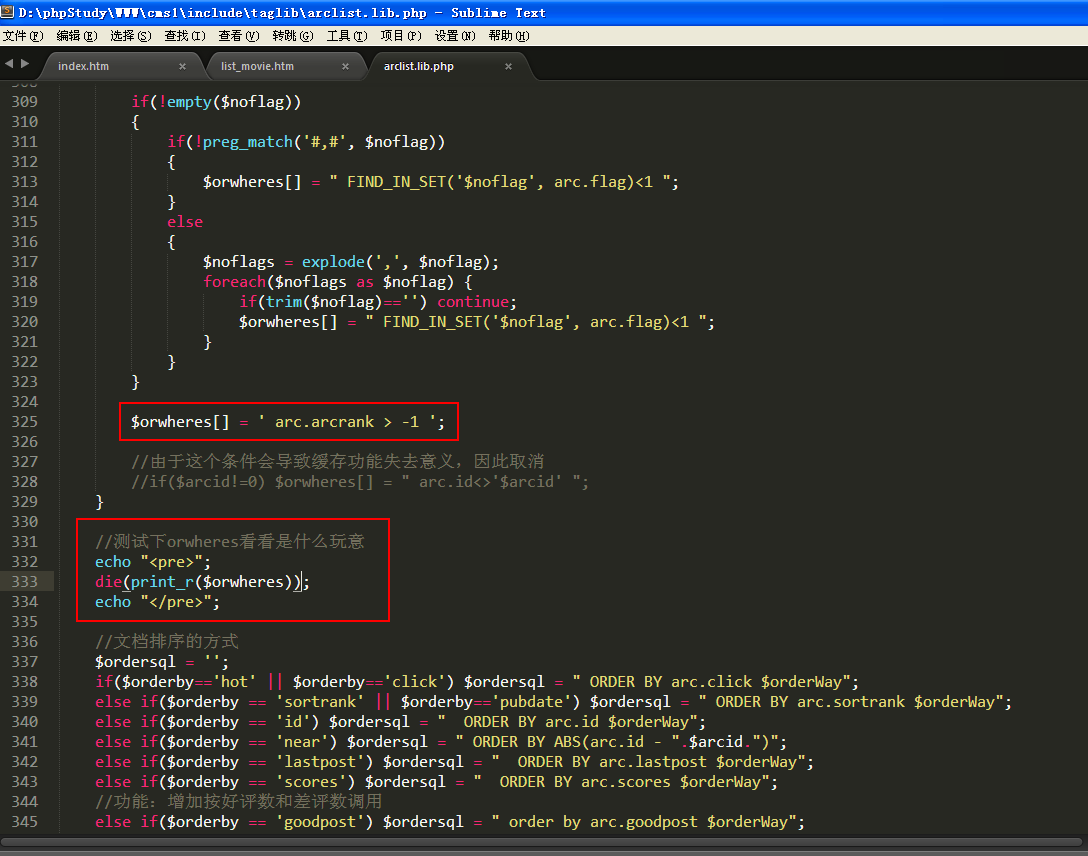Screen dimensions: 1088x856
Task: Click the preg_match function name
Action: (x=248, y=142)
